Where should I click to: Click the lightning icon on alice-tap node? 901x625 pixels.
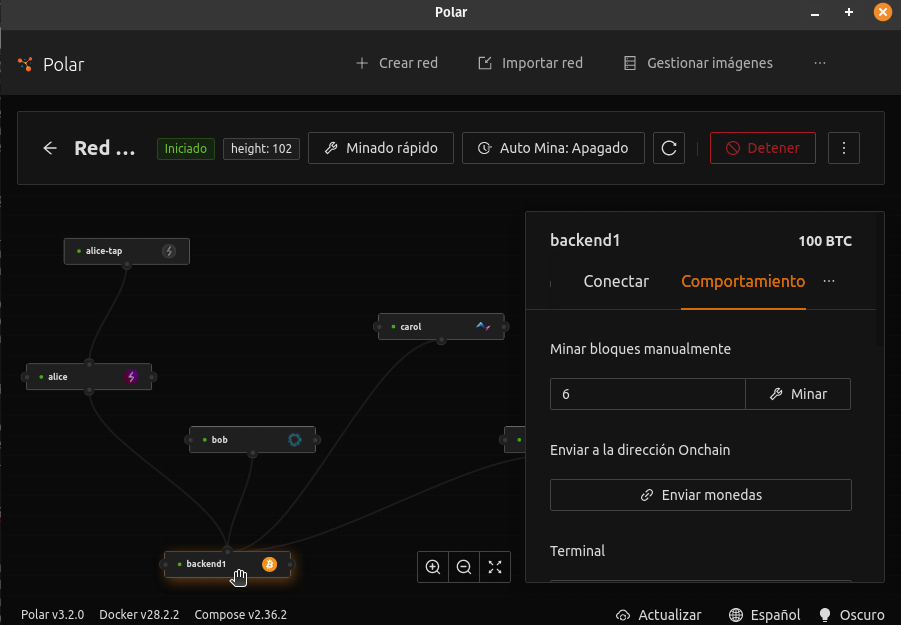170,251
